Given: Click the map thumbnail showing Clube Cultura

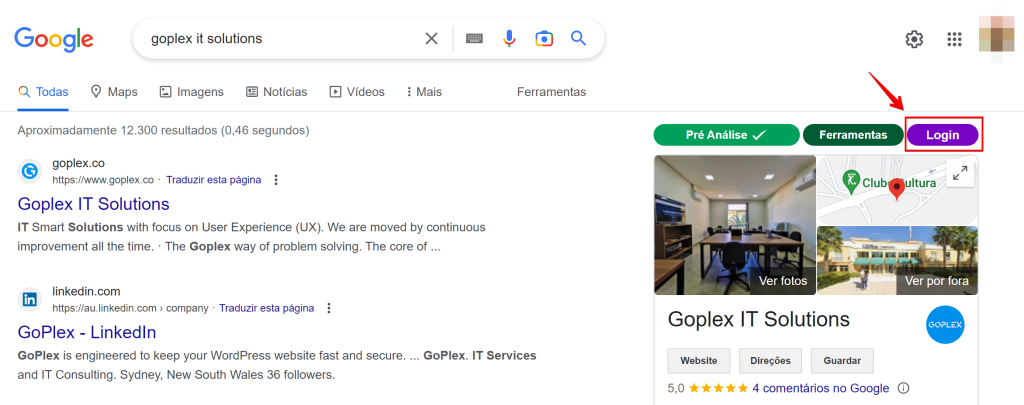Looking at the screenshot, I should click(x=897, y=189).
